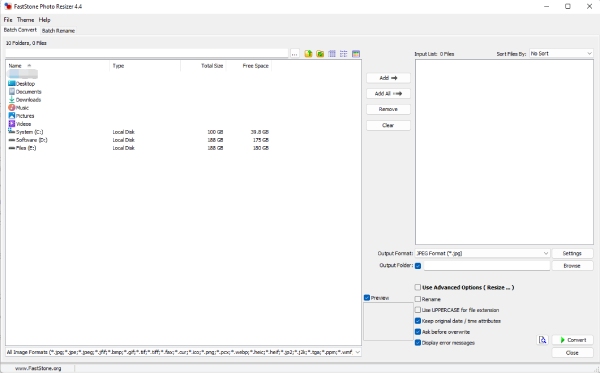Click Browse for output folder
600x373 pixels.
[572, 265]
